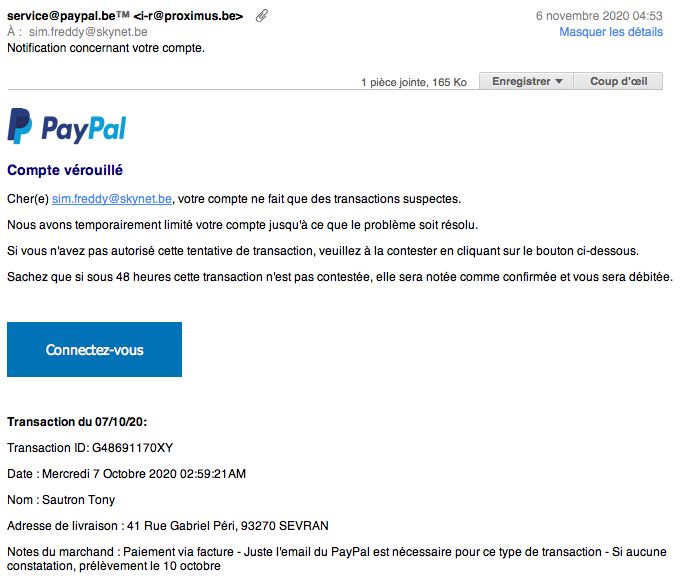Click the Transaction du 07/10/20 heading
Screen dimensions: 687x583
[77, 422]
